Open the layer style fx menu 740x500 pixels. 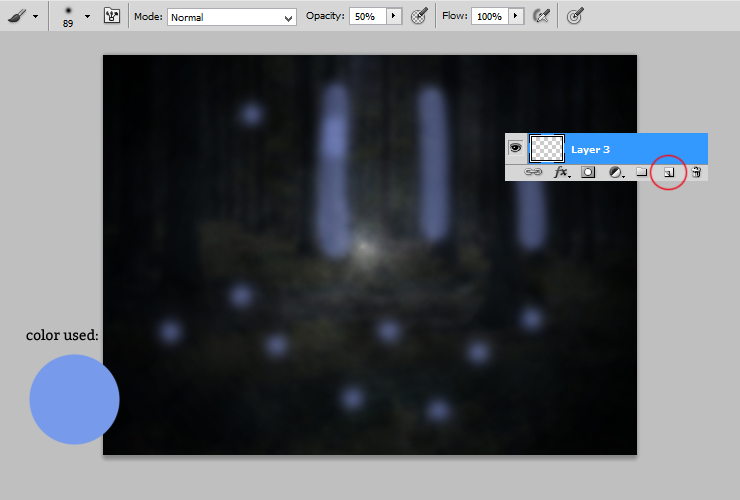point(562,172)
